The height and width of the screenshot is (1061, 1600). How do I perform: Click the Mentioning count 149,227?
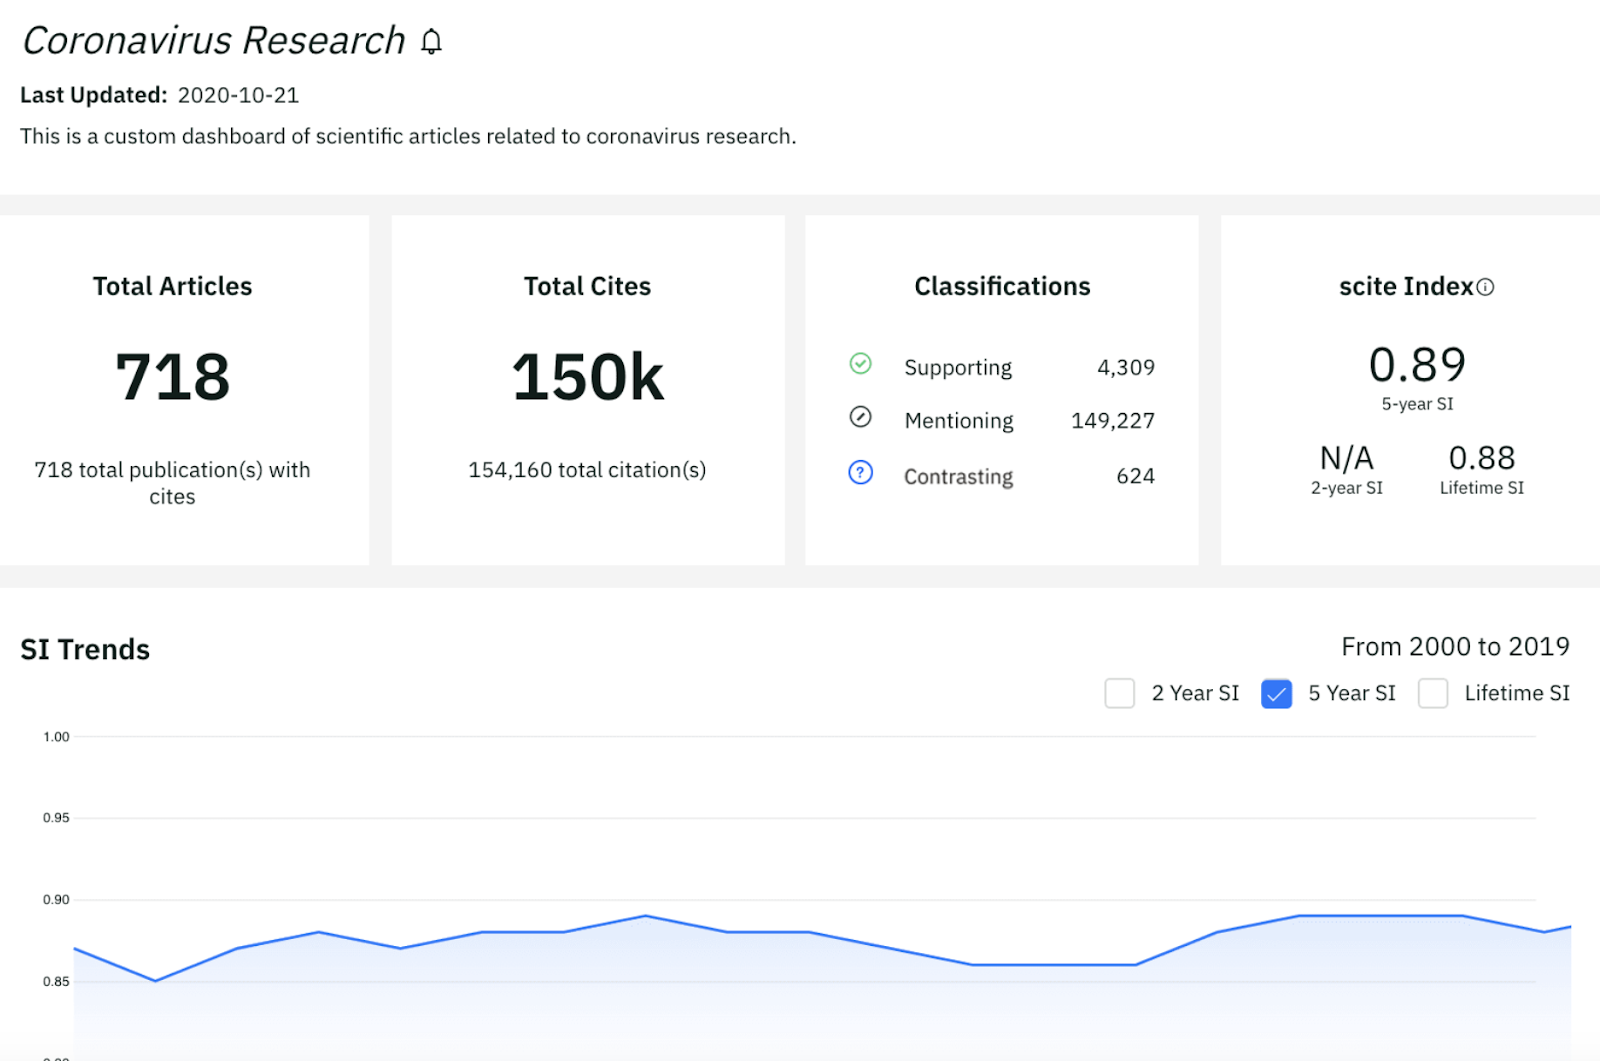(x=1113, y=420)
